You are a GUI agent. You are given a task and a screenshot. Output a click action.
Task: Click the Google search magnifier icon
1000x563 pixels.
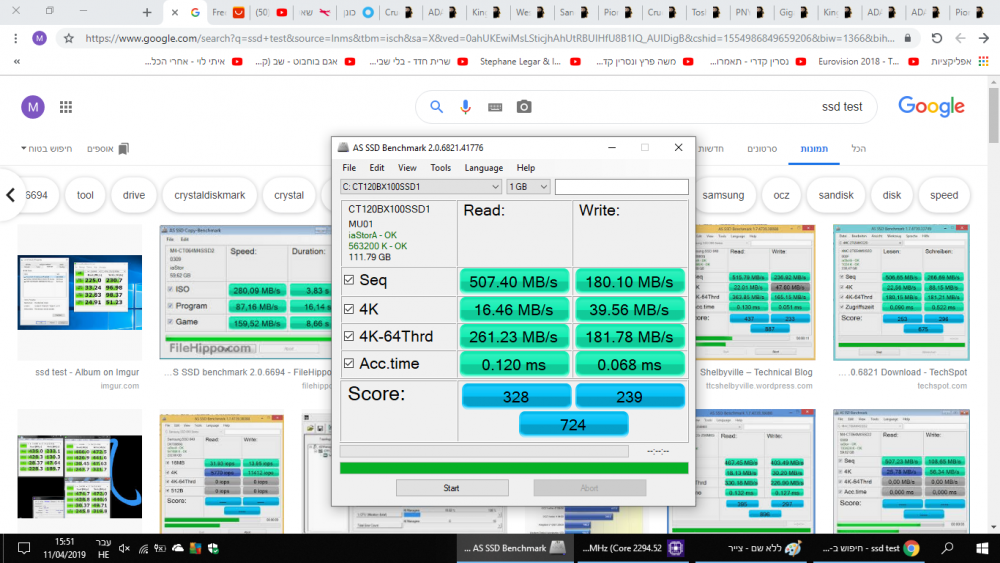pos(436,106)
